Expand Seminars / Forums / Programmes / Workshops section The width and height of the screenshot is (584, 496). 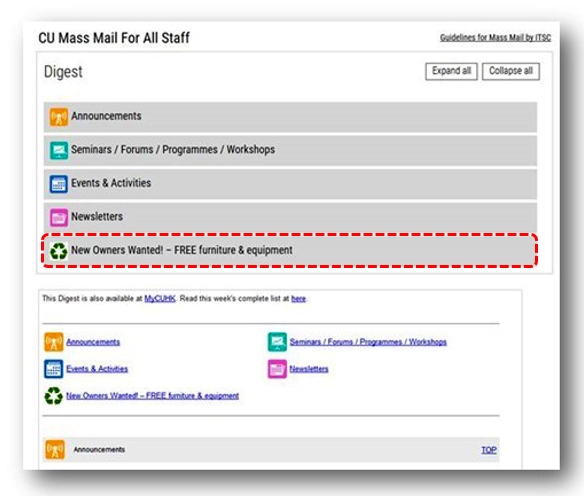[x=290, y=150]
